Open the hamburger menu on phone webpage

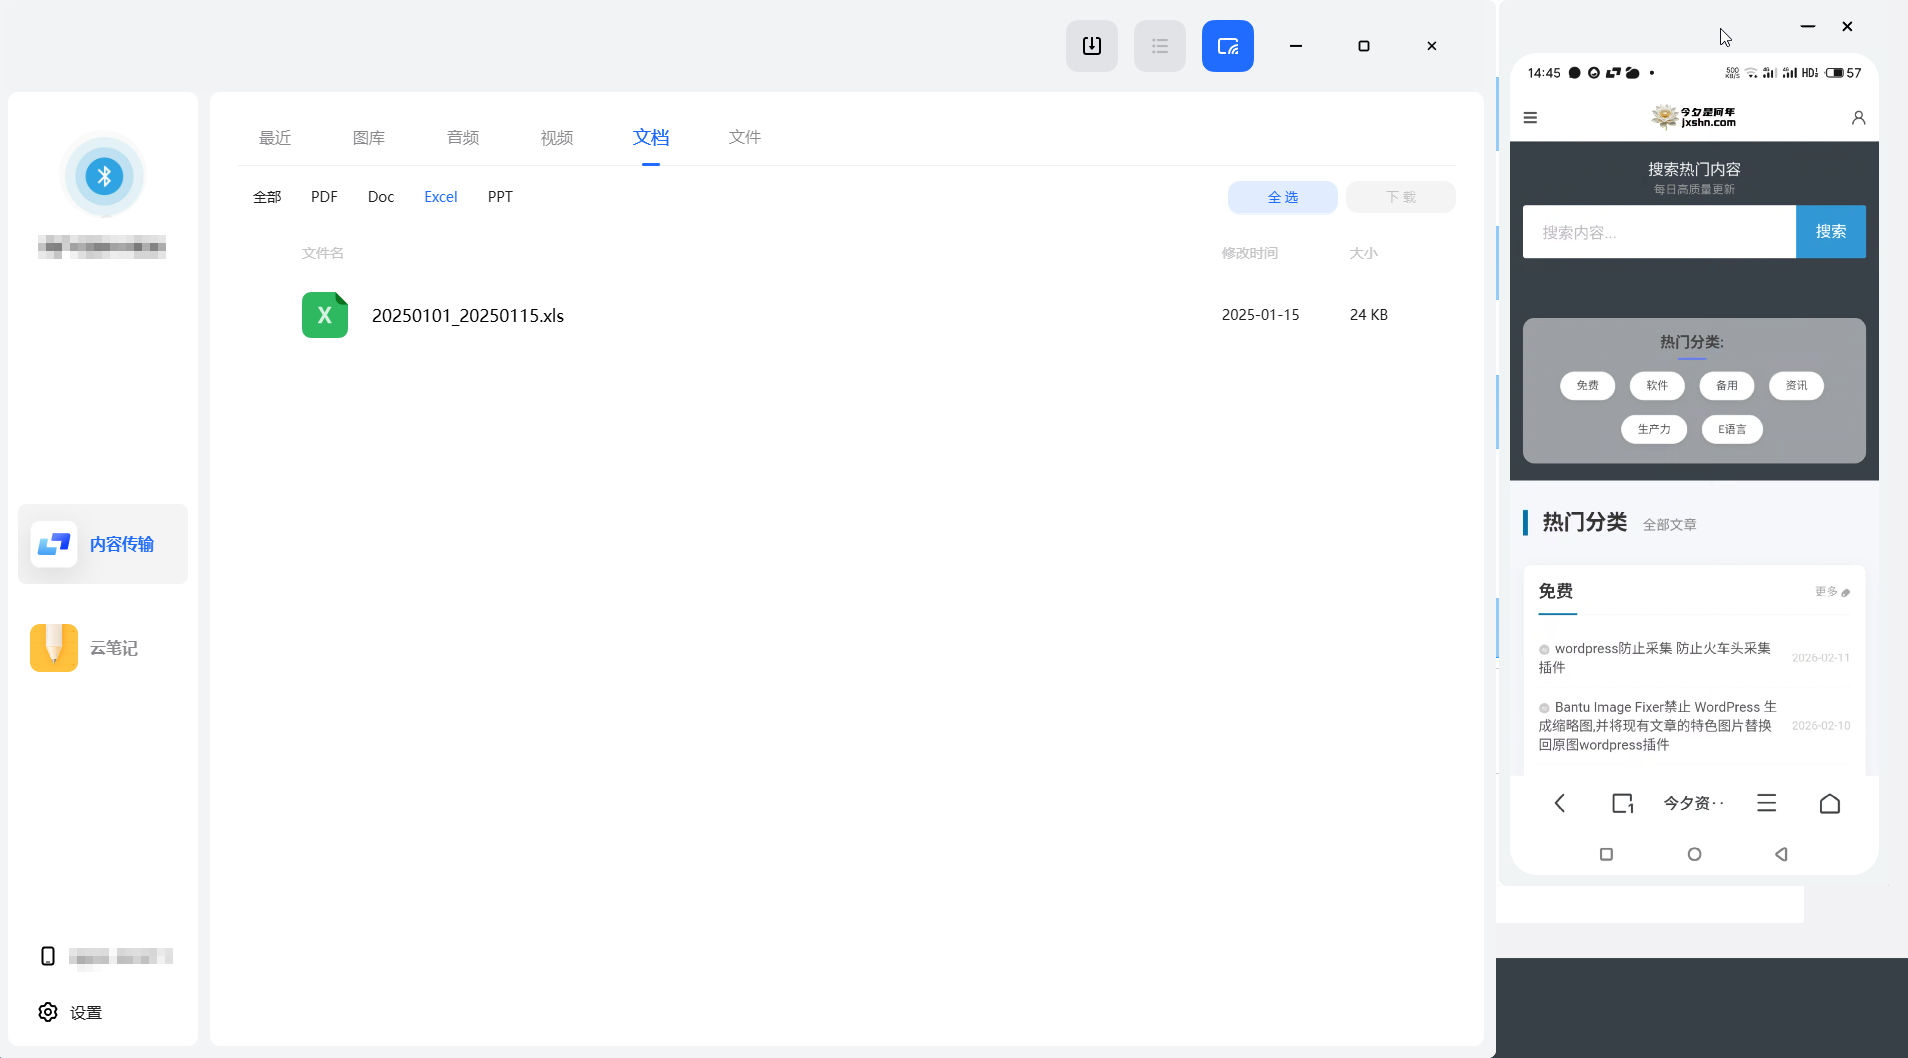click(1529, 118)
